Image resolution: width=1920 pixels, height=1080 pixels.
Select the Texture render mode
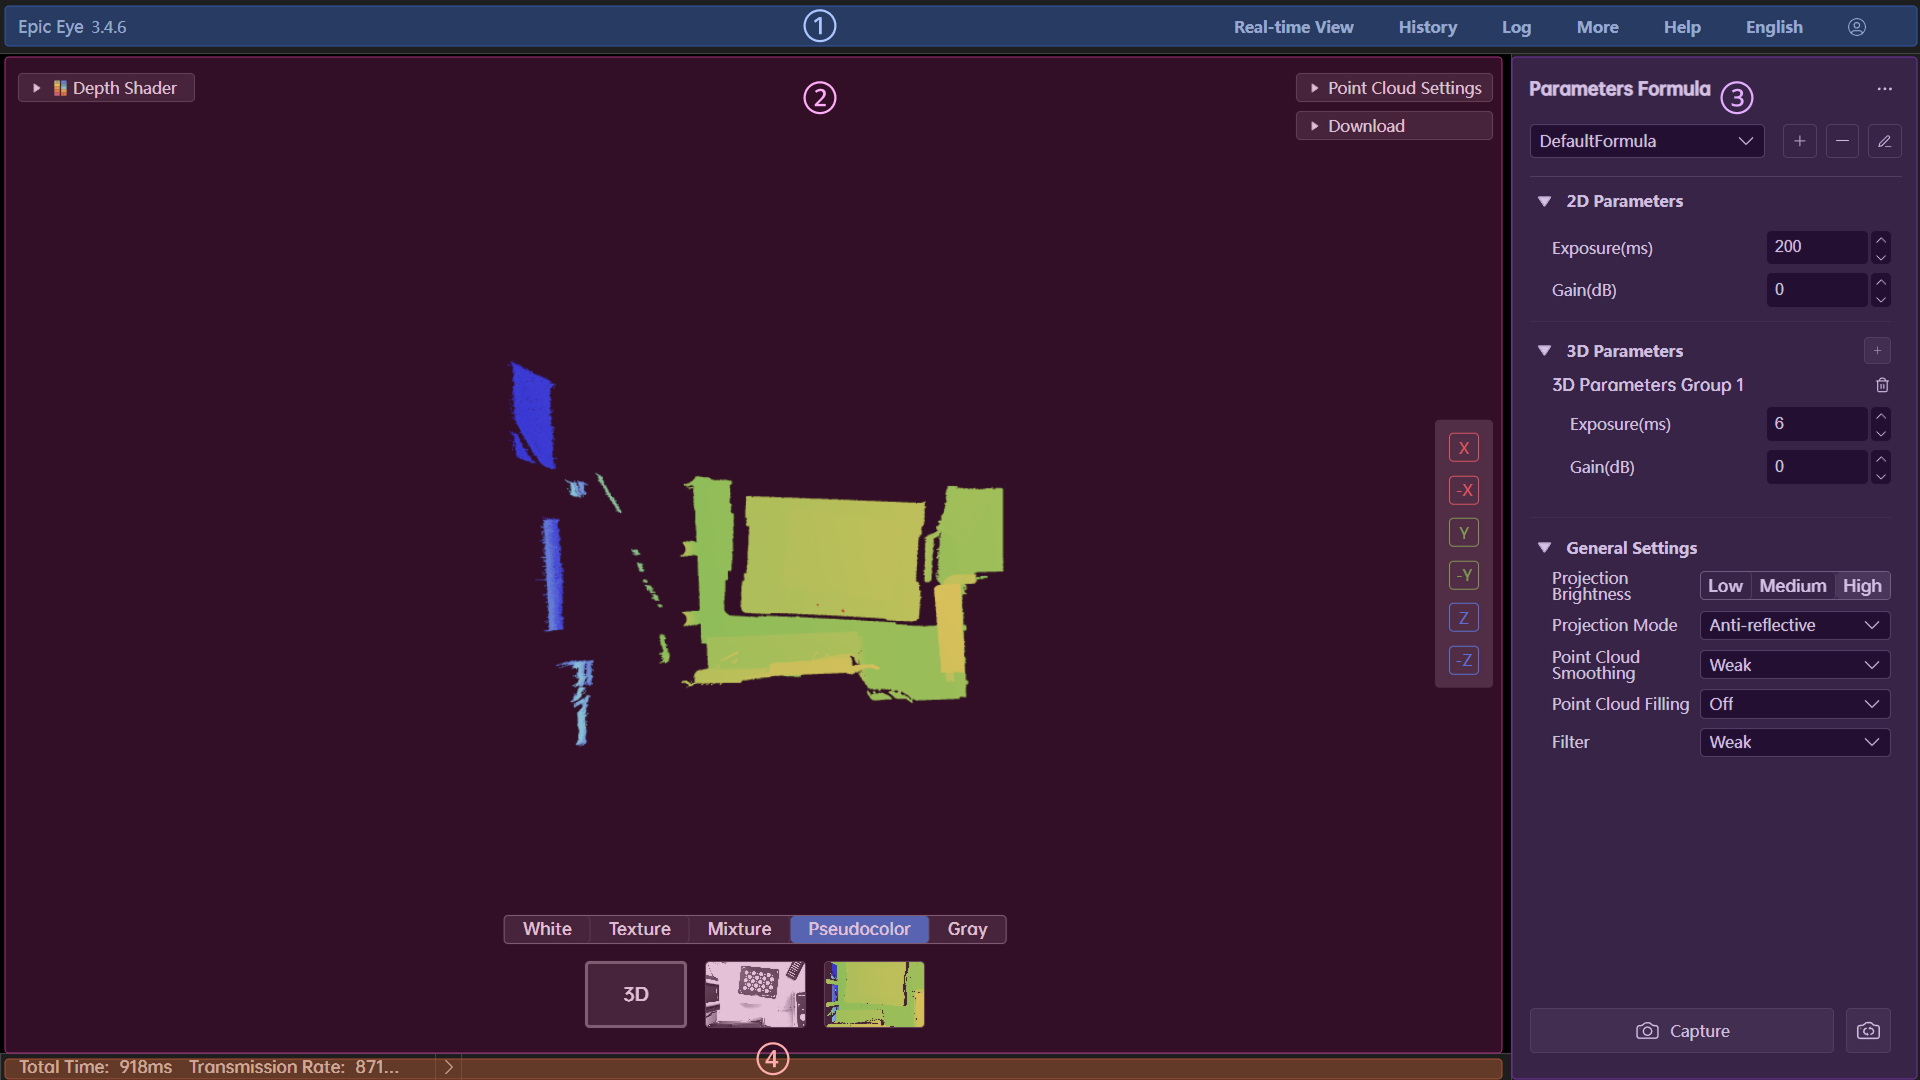coord(638,929)
